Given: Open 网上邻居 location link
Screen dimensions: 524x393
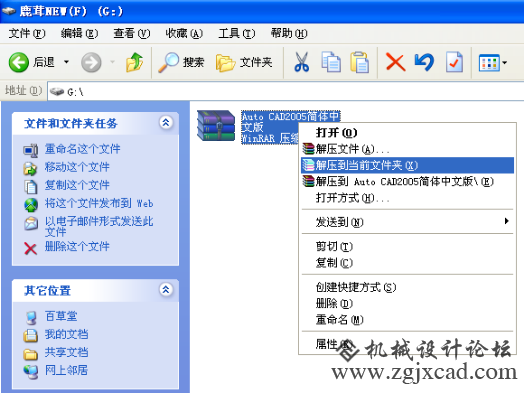Looking at the screenshot, I should pos(67,370).
